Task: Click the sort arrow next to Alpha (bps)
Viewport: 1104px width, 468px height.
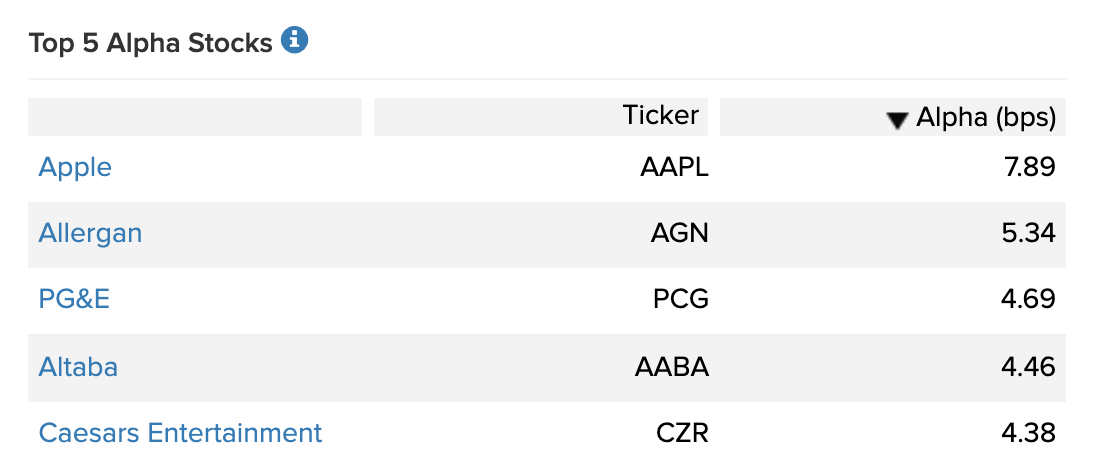Action: (x=897, y=121)
